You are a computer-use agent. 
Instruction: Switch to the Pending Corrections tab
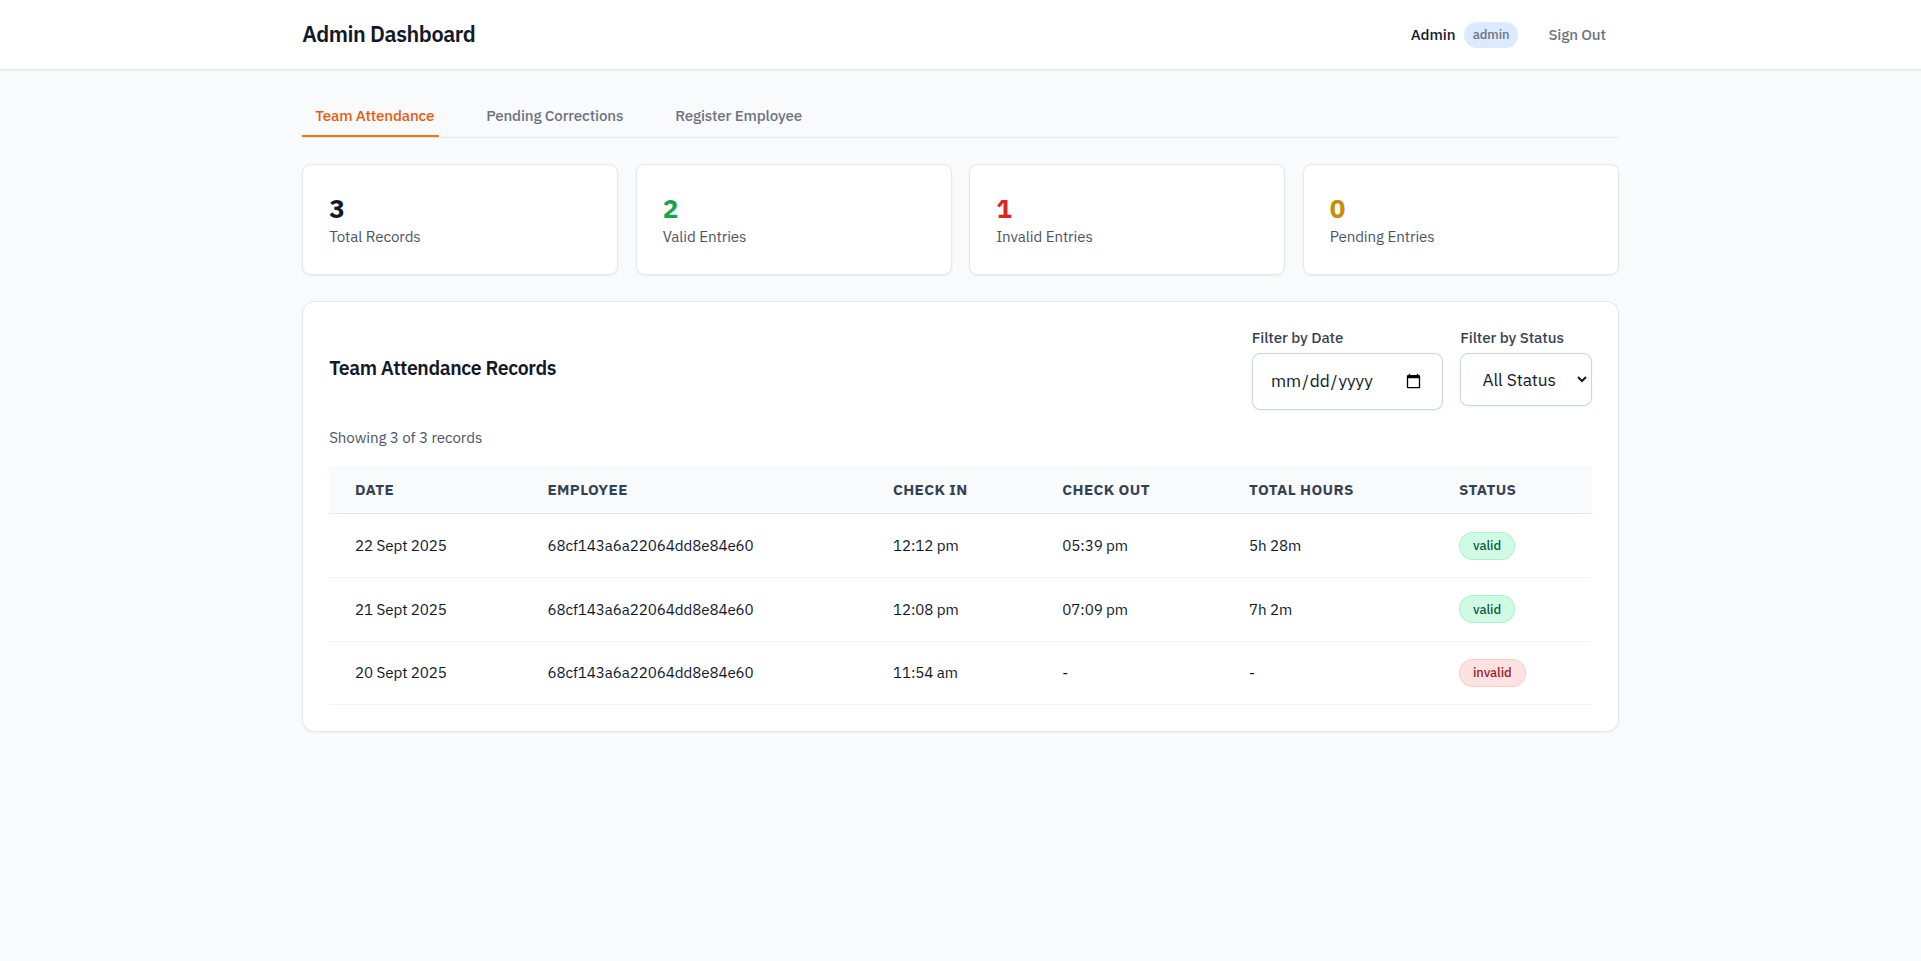point(554,116)
